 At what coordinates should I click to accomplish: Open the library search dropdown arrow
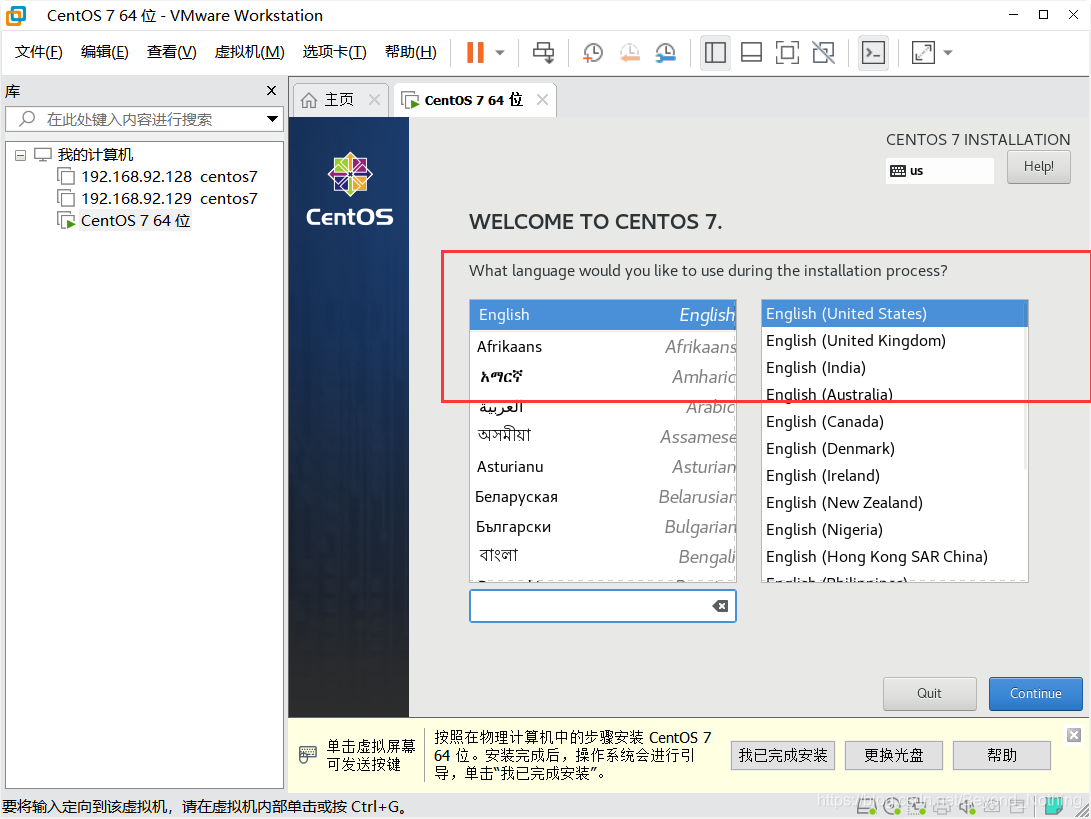[273, 119]
